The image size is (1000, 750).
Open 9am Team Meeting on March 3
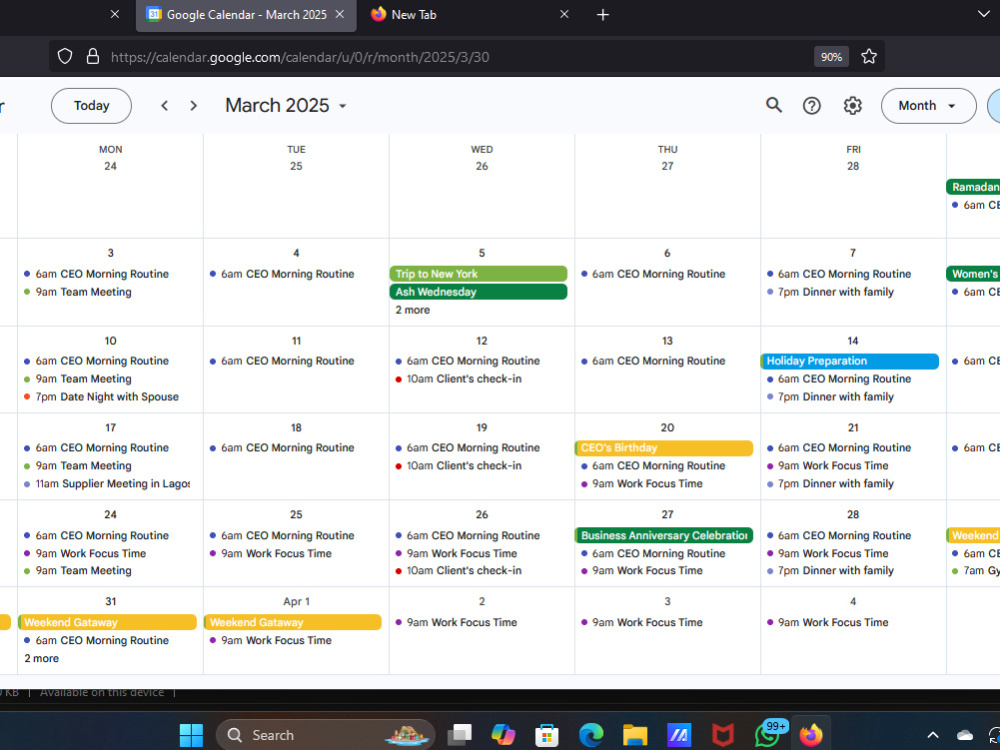[78, 292]
